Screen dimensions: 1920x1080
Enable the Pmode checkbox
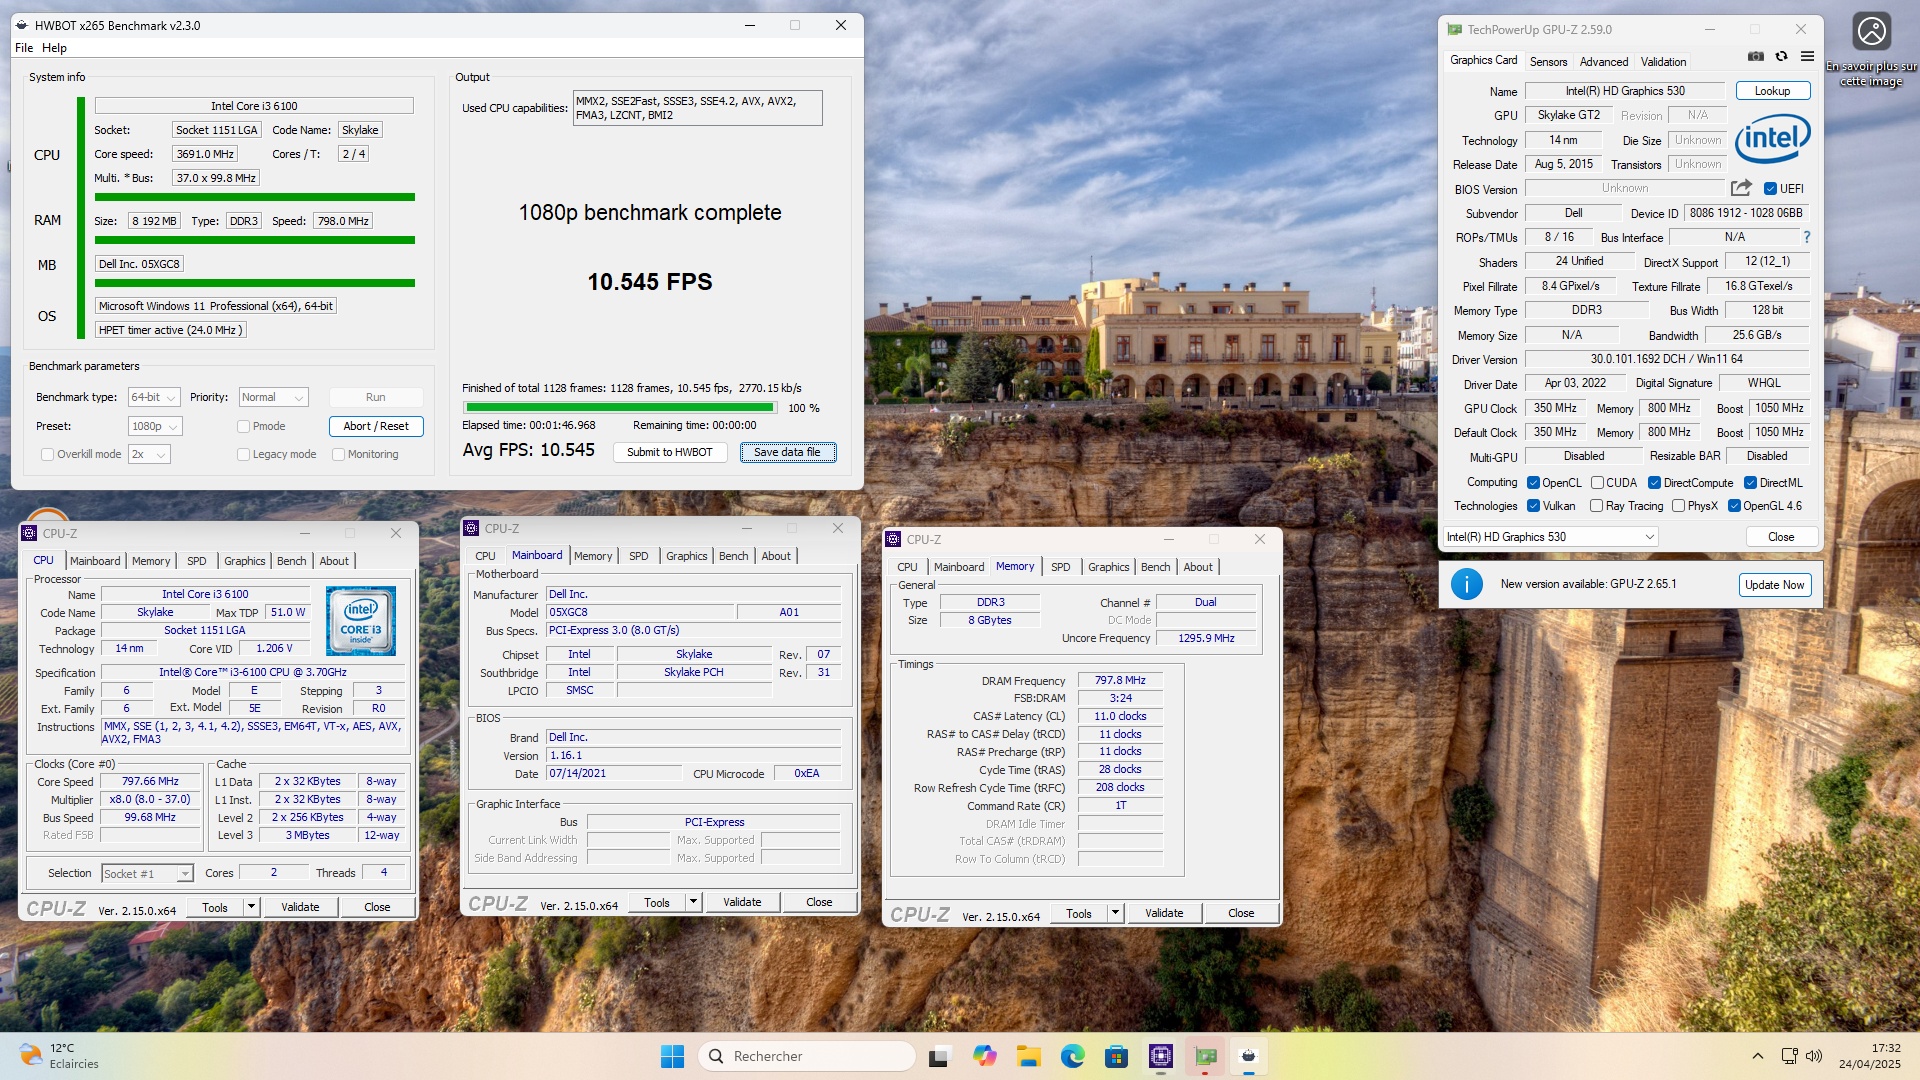pyautogui.click(x=243, y=426)
